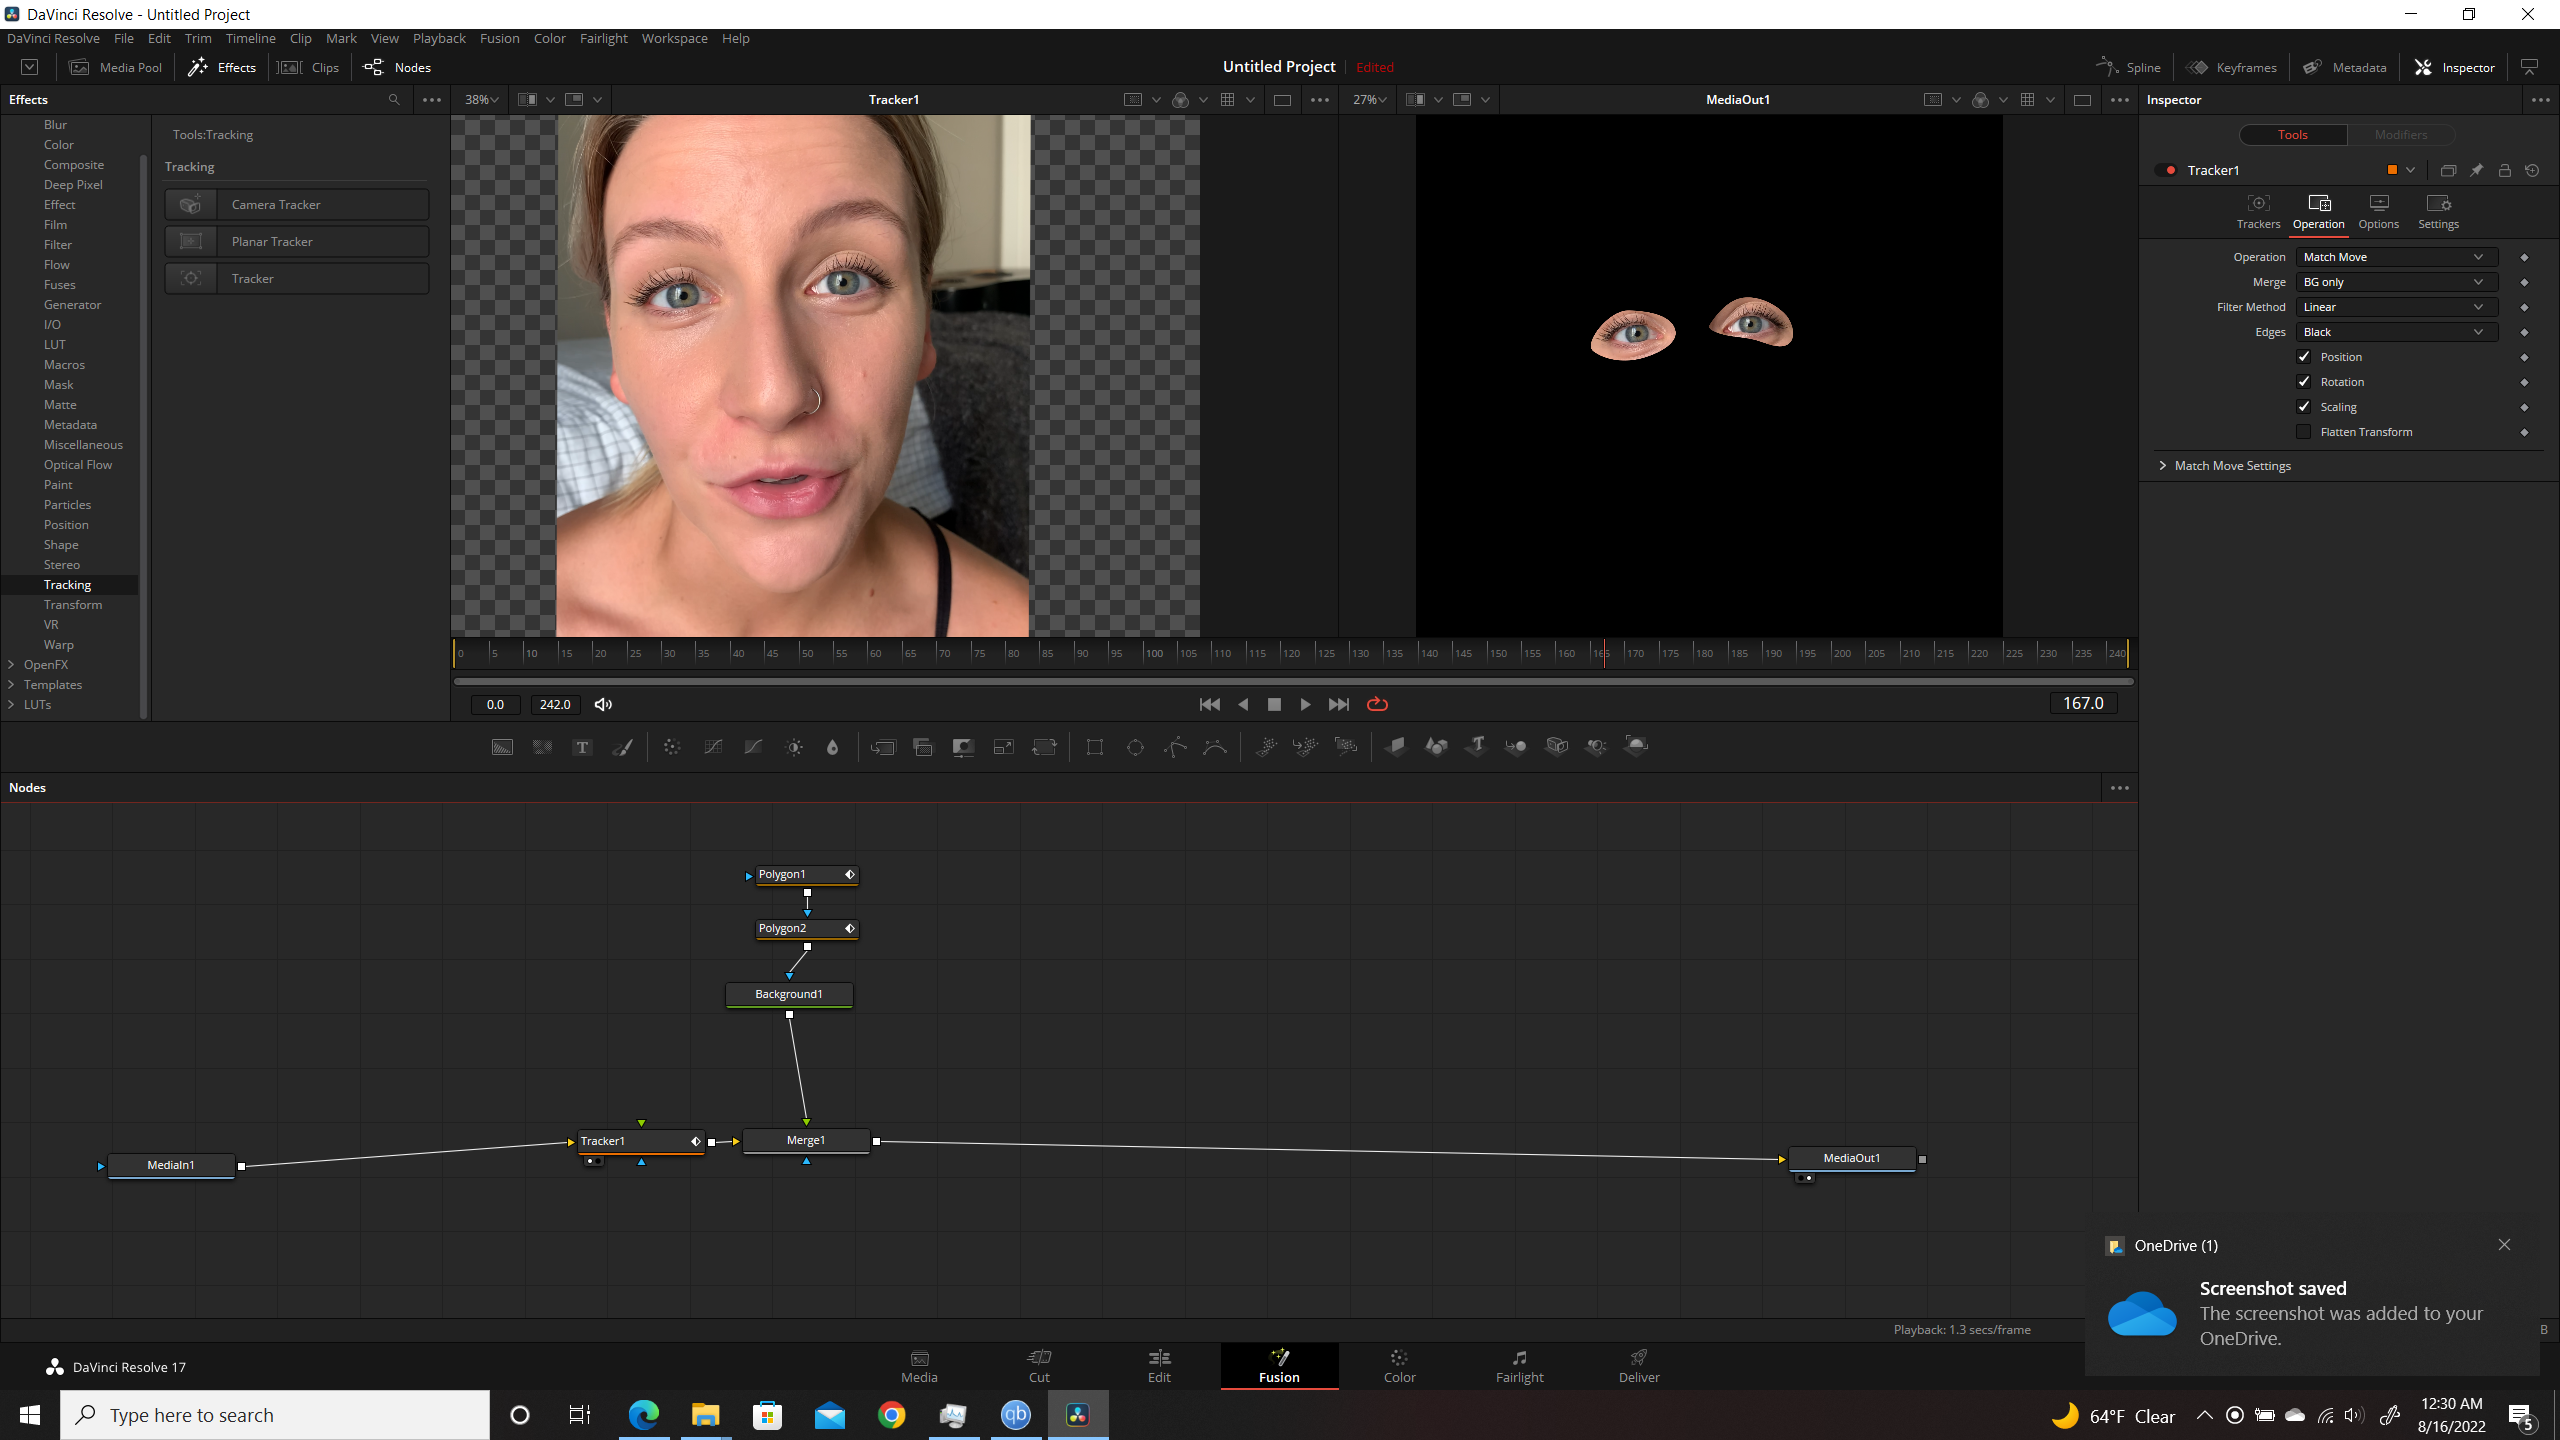This screenshot has height=1440, width=2560.
Task: Open the Operation dropdown showing Match Move
Action: [2396, 257]
